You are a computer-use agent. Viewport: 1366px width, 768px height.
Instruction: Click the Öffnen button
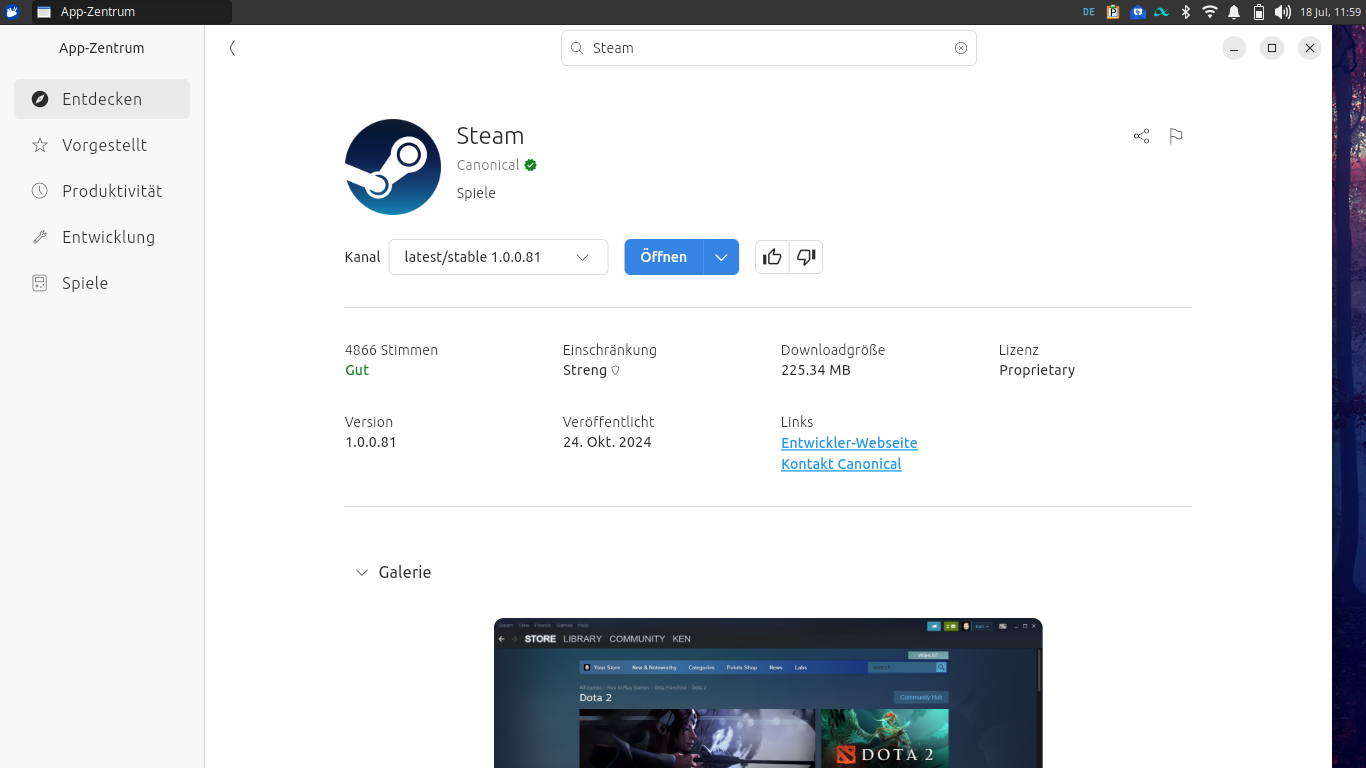pyautogui.click(x=664, y=257)
